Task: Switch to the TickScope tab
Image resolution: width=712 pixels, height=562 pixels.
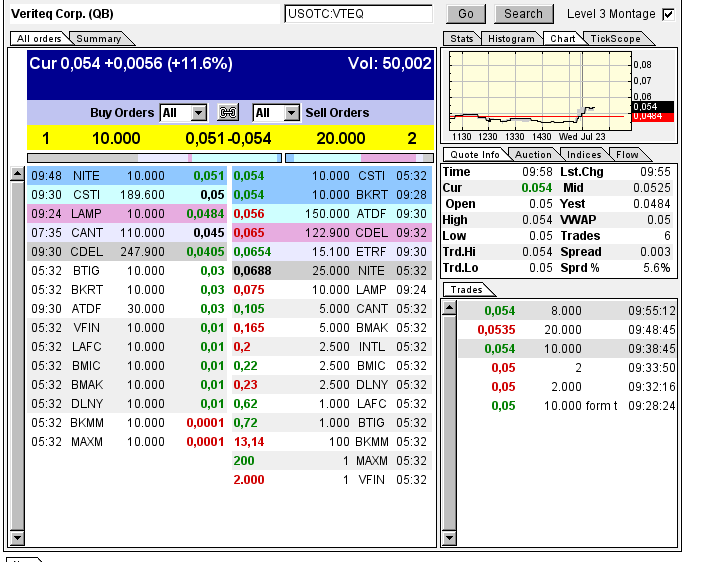Action: [x=614, y=39]
